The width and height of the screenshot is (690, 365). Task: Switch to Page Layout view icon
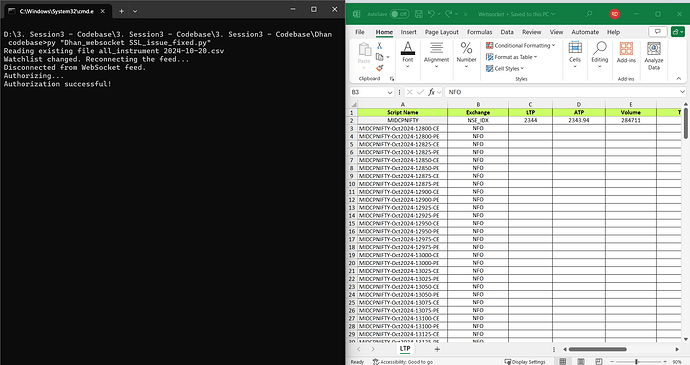point(581,361)
